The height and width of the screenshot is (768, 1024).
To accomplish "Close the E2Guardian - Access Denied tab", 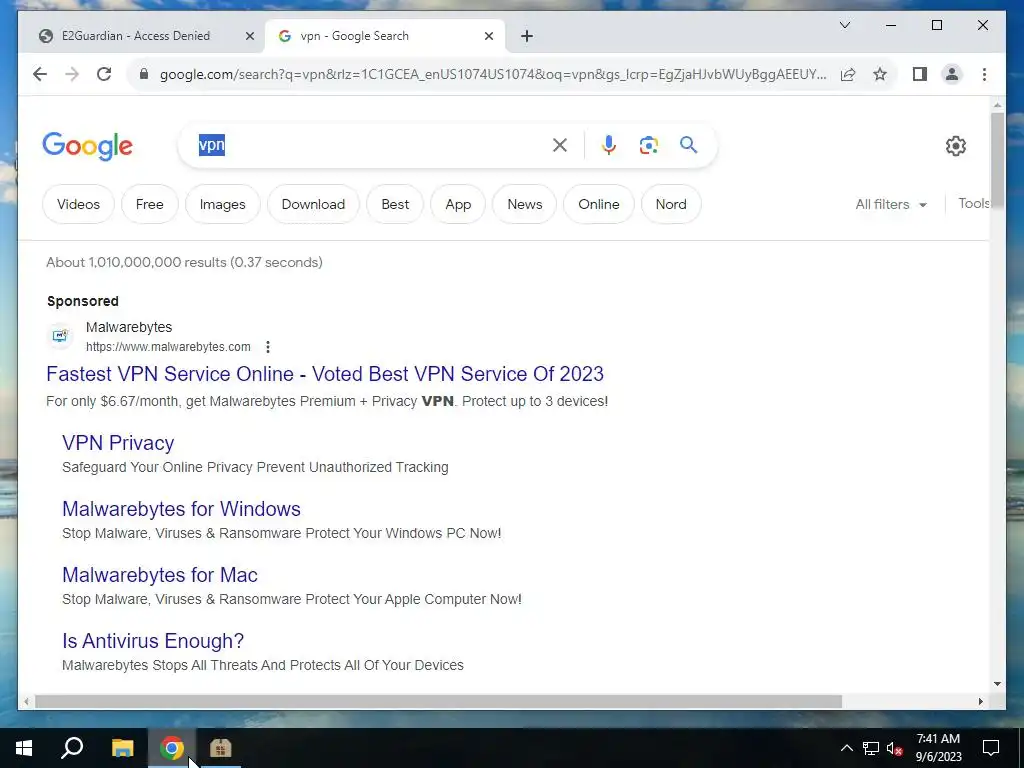I will tap(249, 36).
